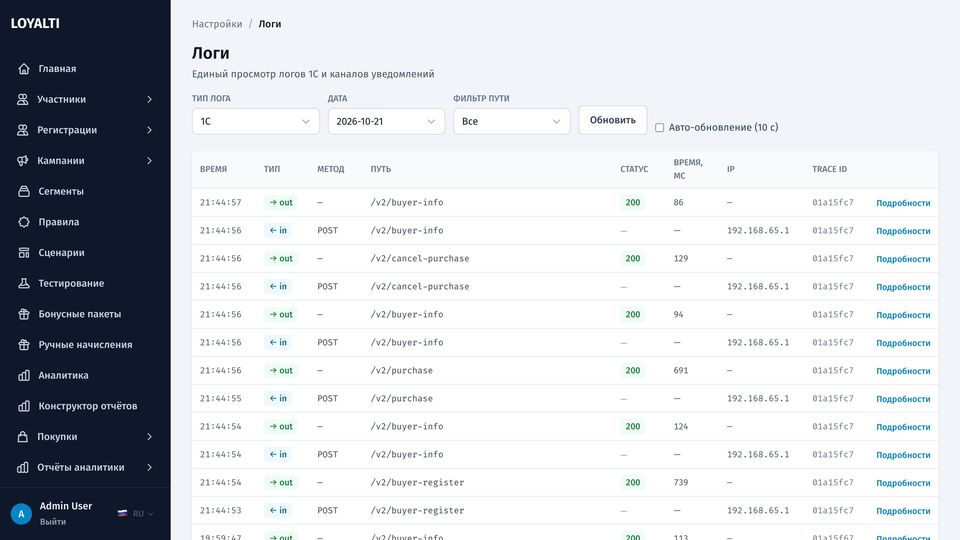Viewport: 960px width, 540px height.
Task: Click the Кампании megaphone icon
Action: 23,160
